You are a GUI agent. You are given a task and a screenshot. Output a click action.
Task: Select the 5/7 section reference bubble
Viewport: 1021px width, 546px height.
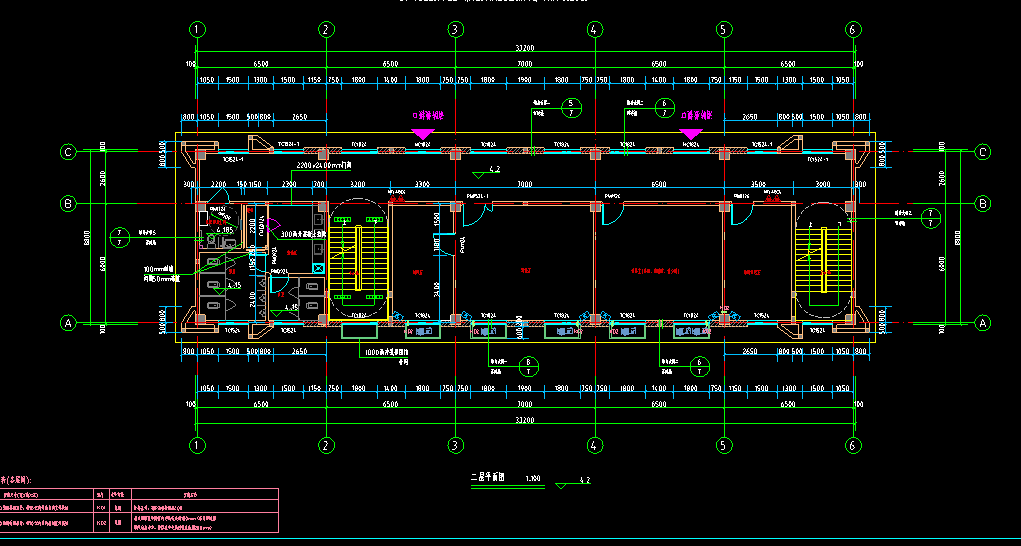pos(570,108)
